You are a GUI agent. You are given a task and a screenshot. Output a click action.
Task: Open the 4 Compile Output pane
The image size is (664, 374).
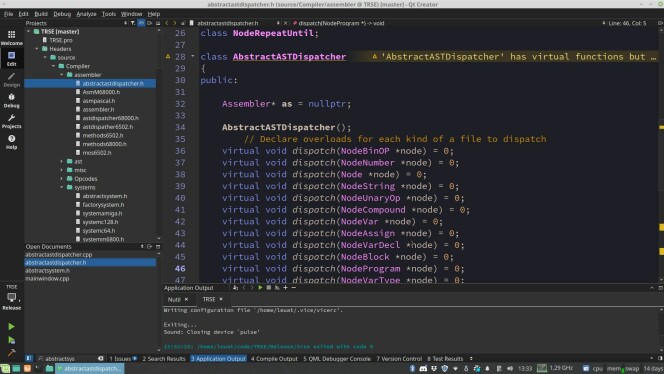(274, 358)
